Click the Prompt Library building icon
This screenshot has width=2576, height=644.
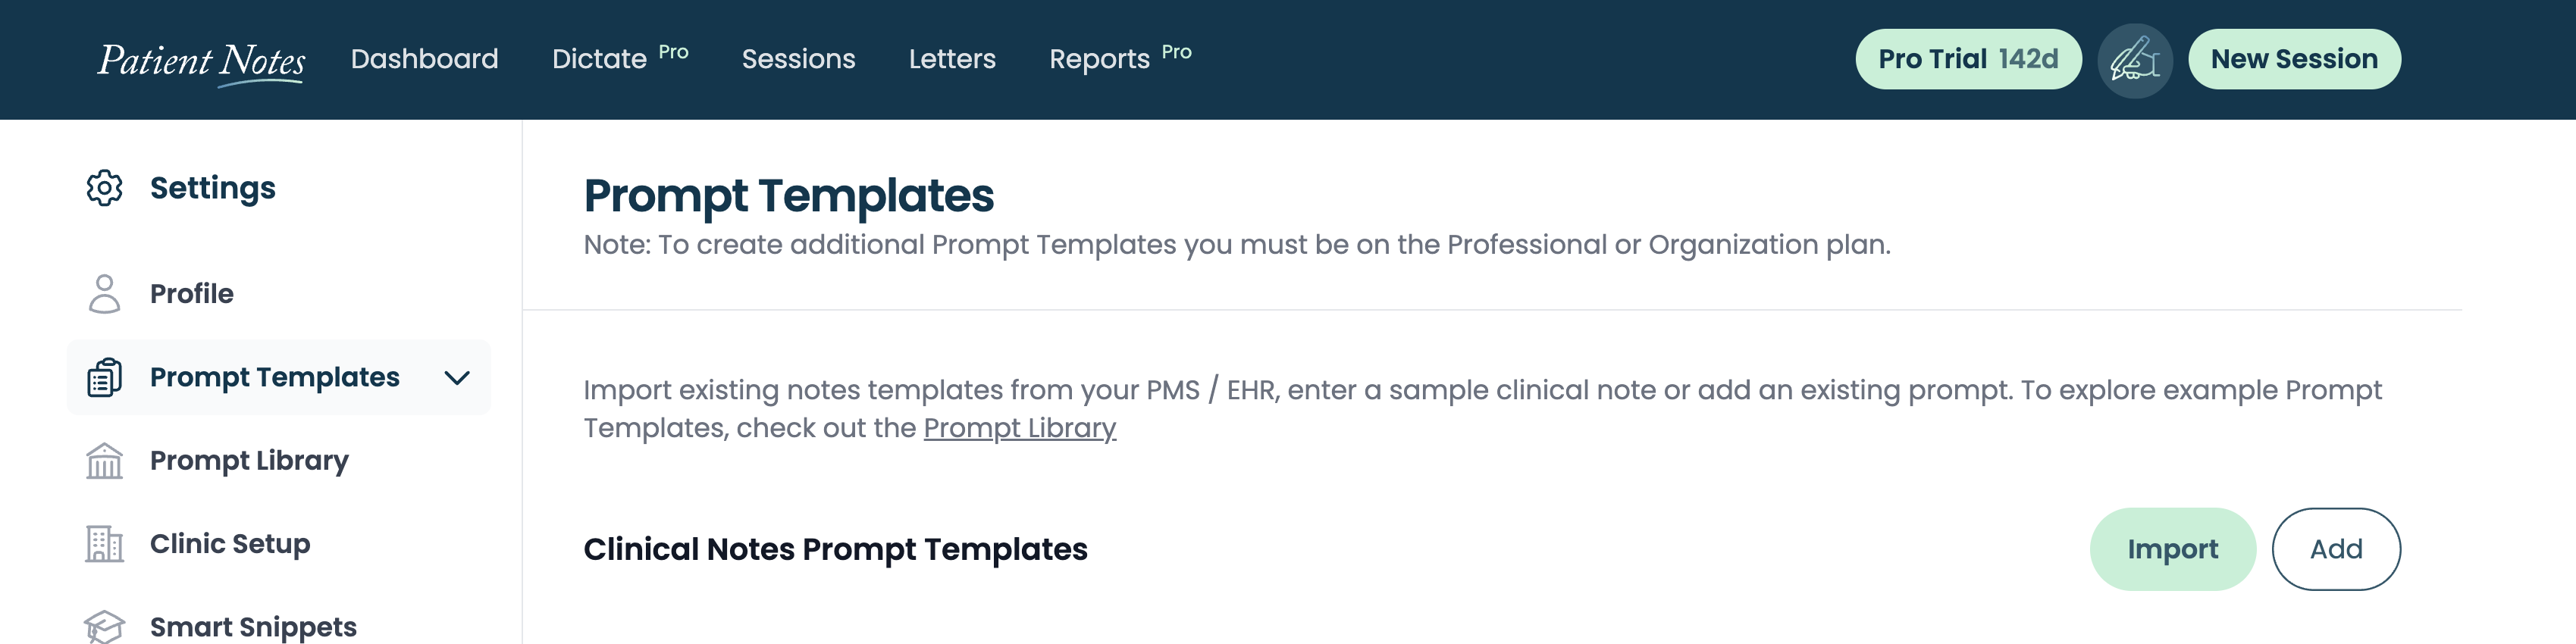104,461
